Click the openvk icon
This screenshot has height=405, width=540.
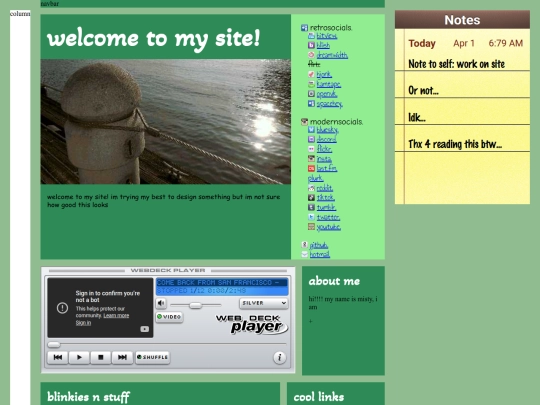[x=311, y=93]
